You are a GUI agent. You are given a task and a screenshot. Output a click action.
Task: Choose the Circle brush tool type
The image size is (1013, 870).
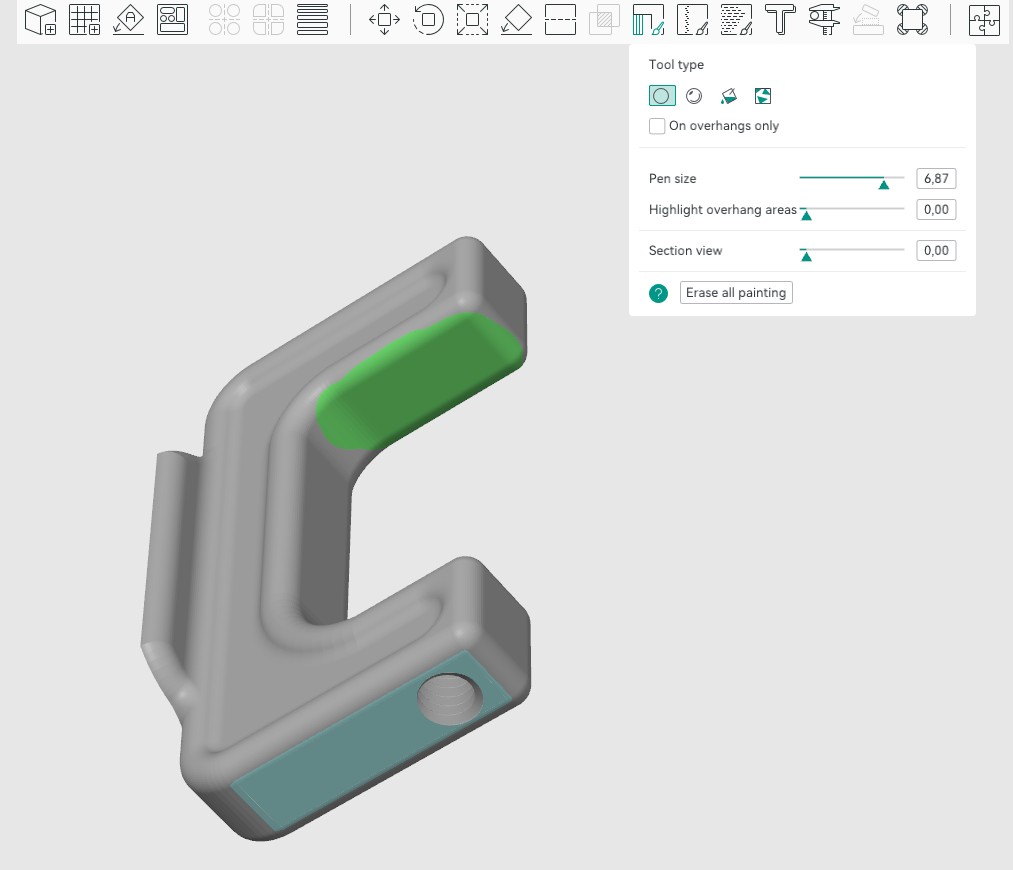(662, 96)
